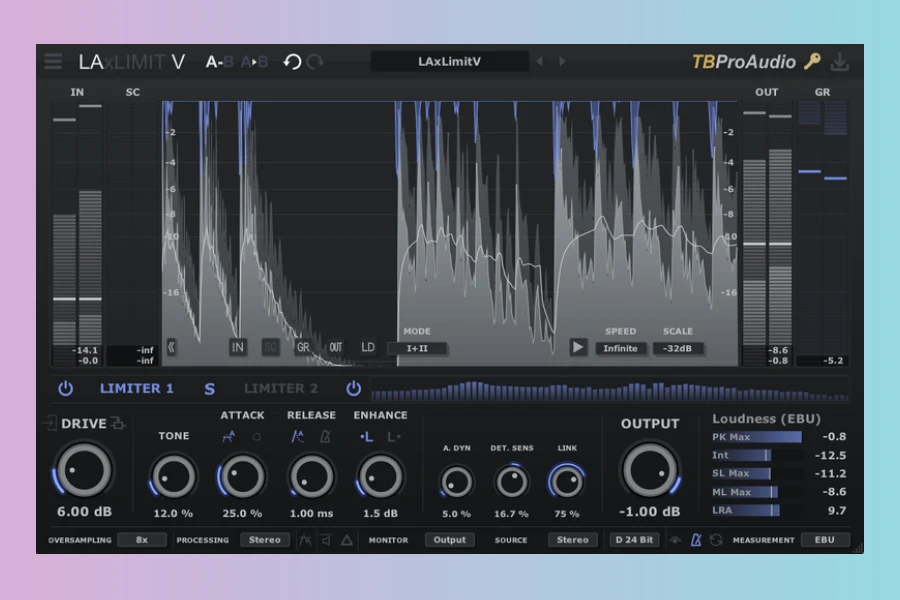Click the play button in waveform display
The image size is (900, 600).
click(578, 347)
